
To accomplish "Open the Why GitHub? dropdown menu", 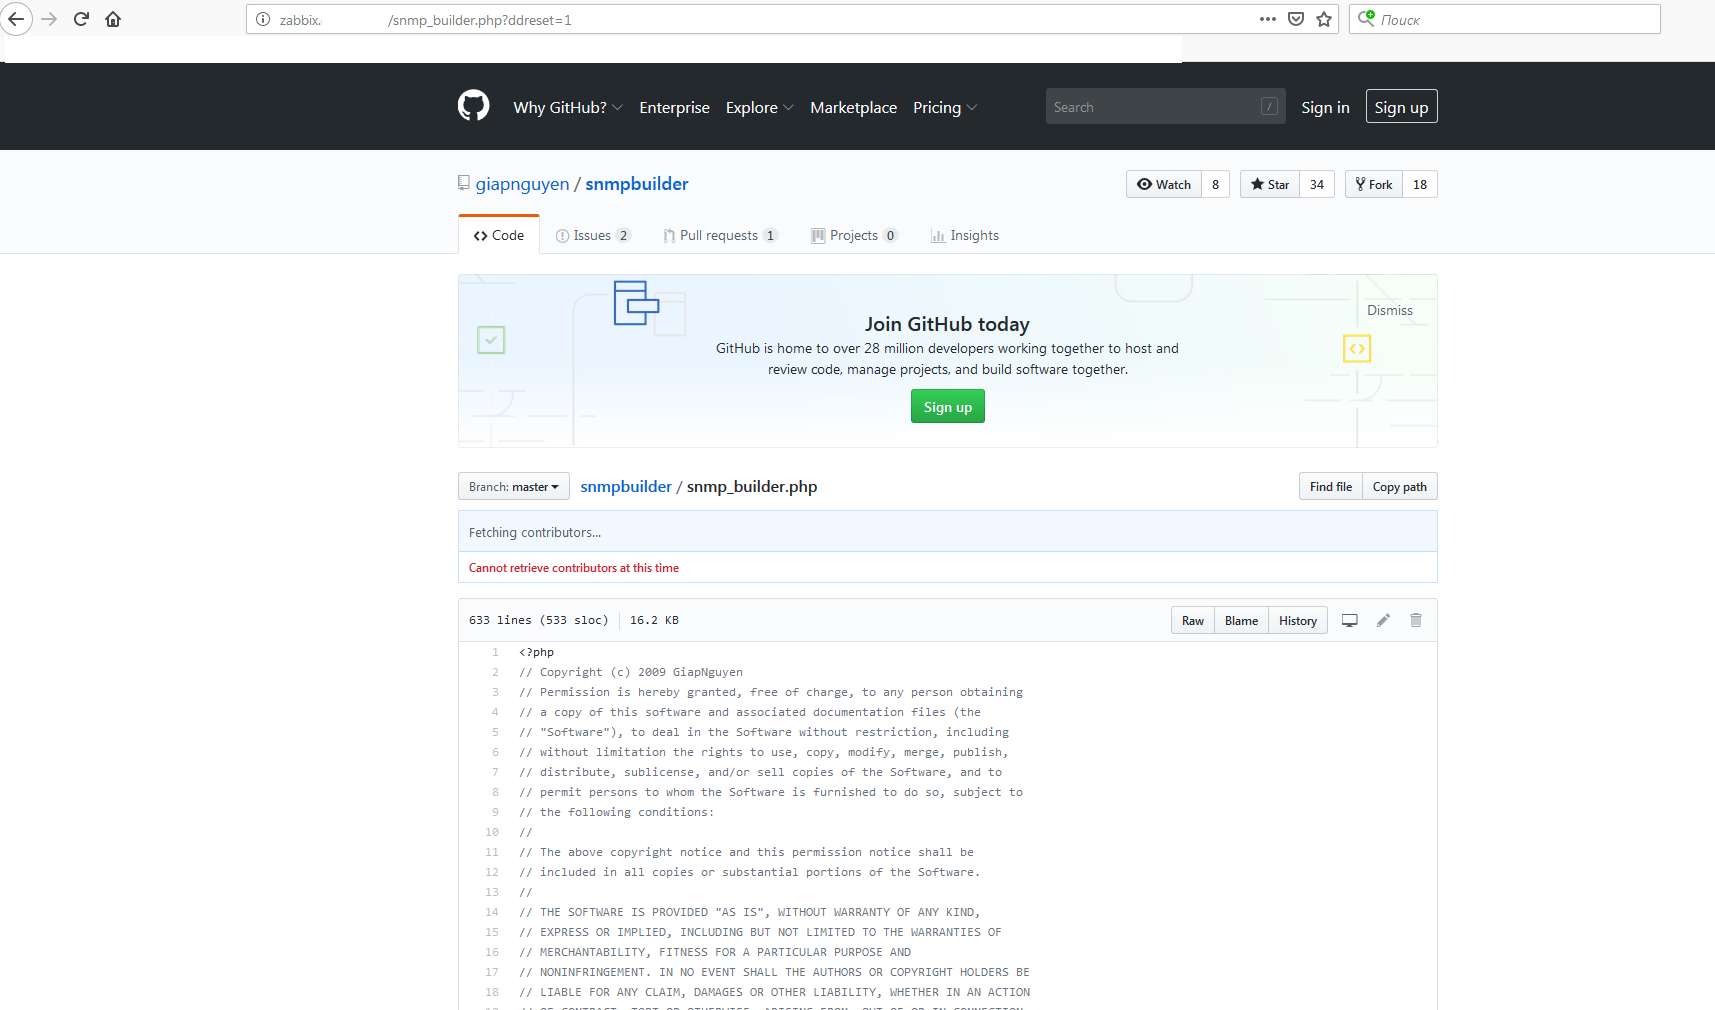I will [568, 107].
